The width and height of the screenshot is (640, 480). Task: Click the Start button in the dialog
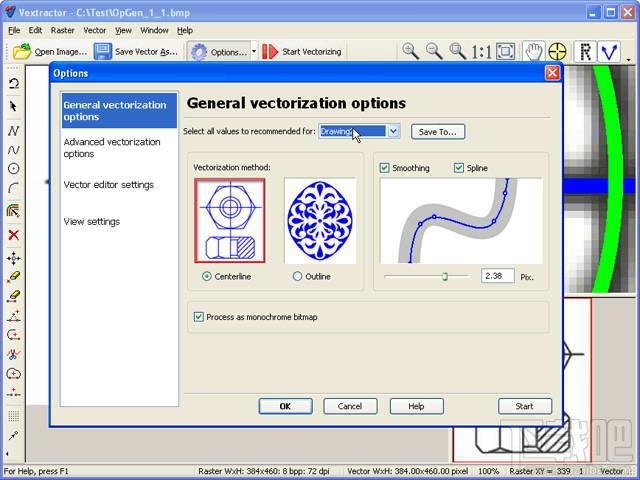[x=525, y=406]
